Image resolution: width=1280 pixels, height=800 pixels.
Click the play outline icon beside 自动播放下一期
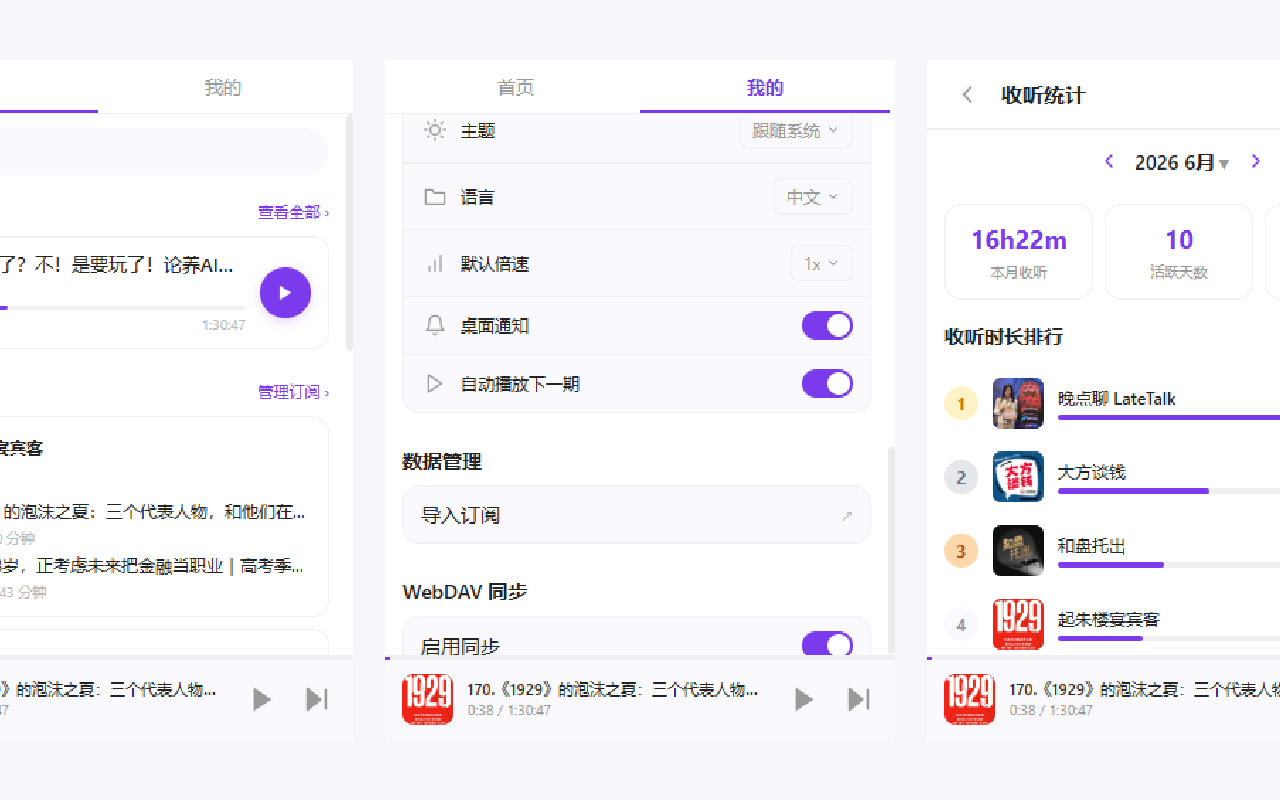coord(434,384)
